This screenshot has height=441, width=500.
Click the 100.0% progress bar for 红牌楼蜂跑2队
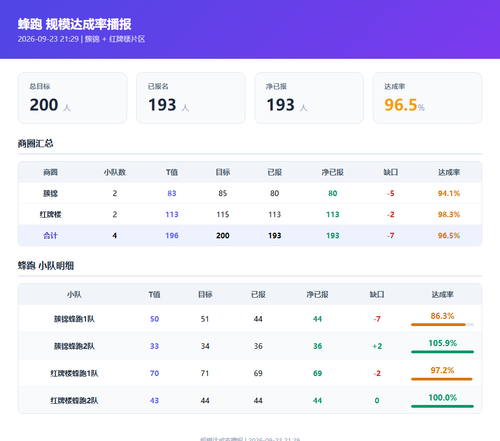click(x=442, y=406)
